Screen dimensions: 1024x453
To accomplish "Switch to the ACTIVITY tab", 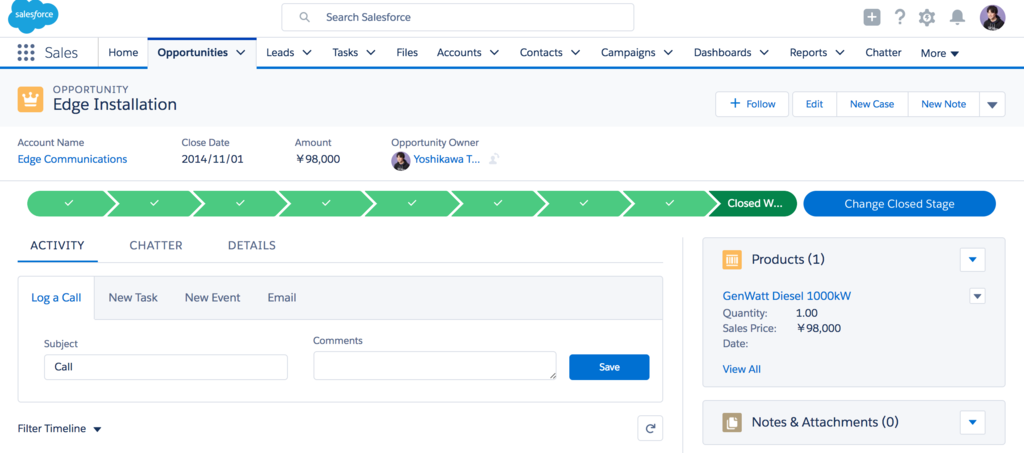I will [57, 246].
